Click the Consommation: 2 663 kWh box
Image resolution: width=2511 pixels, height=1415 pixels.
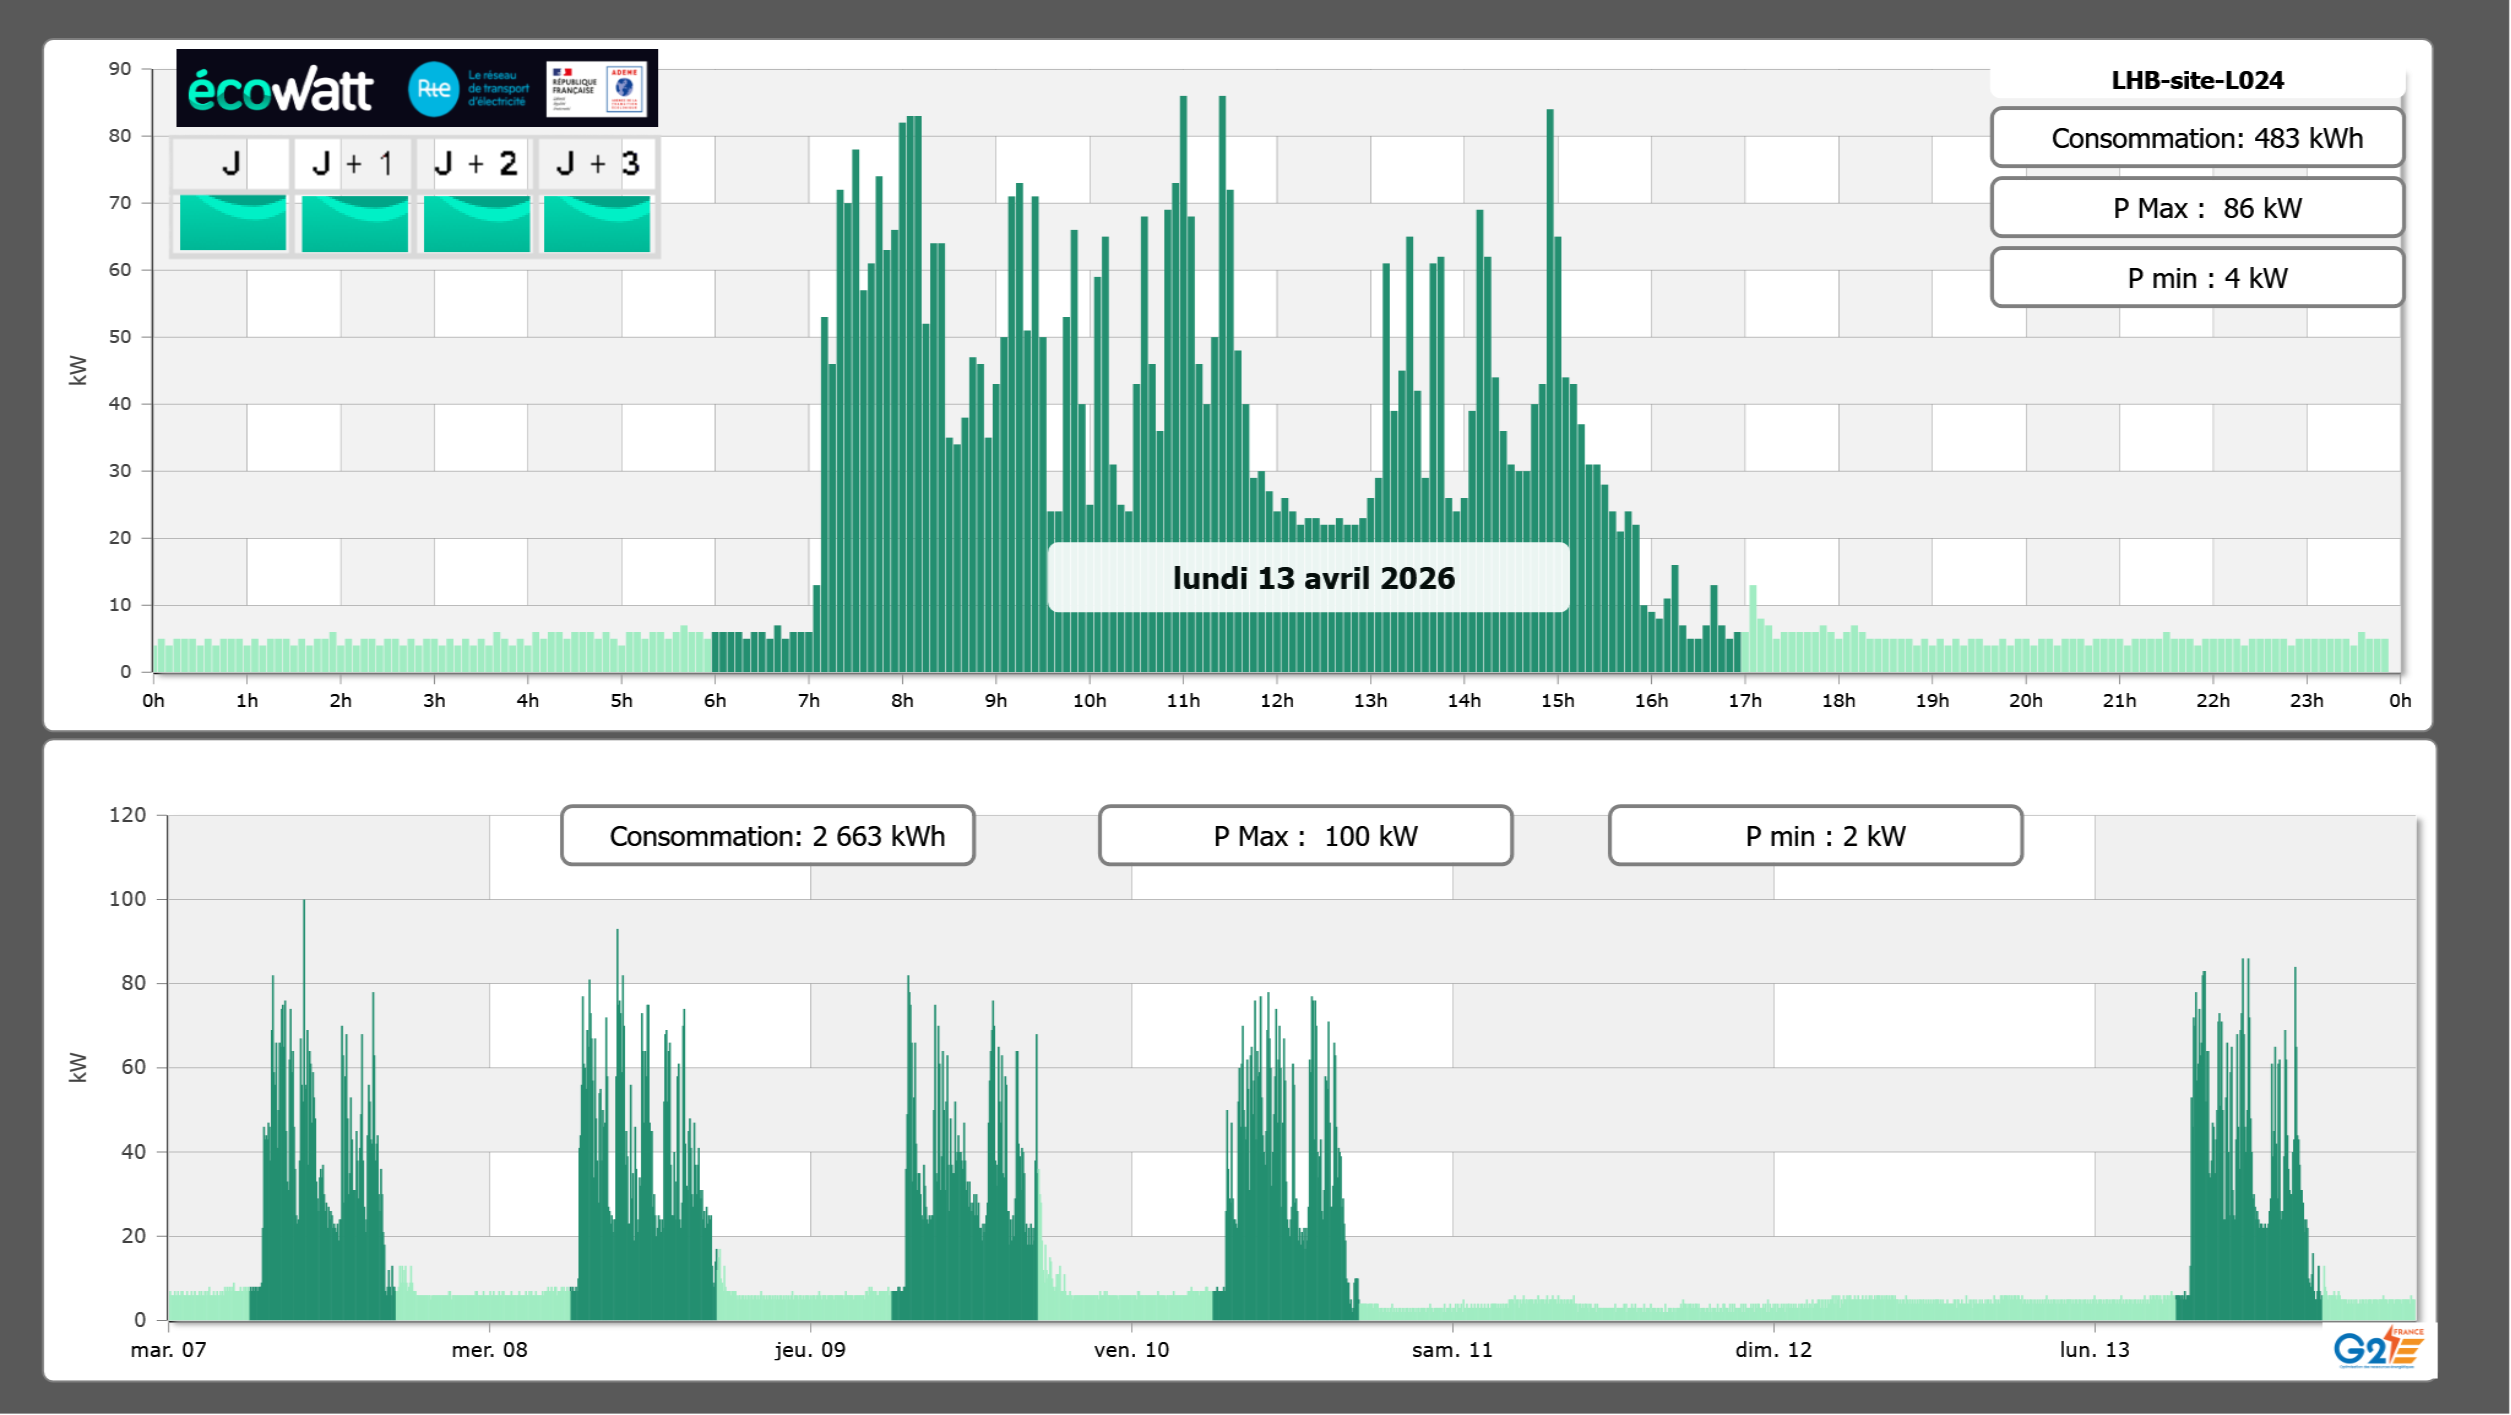[767, 836]
